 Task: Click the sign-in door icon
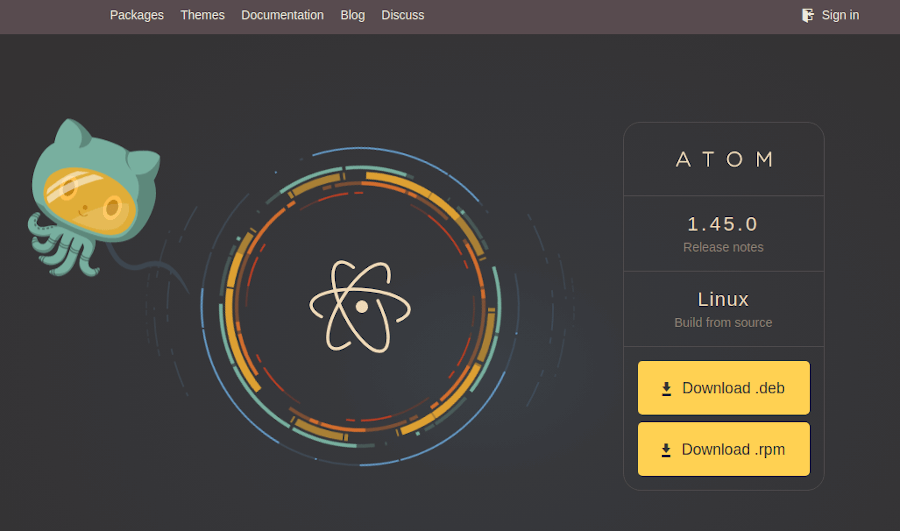click(808, 15)
